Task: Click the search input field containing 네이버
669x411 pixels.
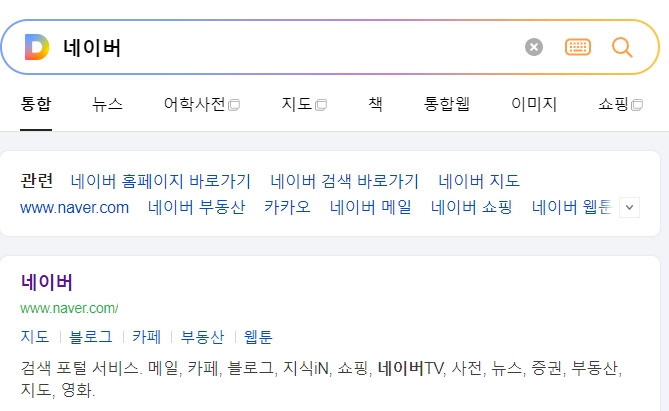Action: point(290,47)
